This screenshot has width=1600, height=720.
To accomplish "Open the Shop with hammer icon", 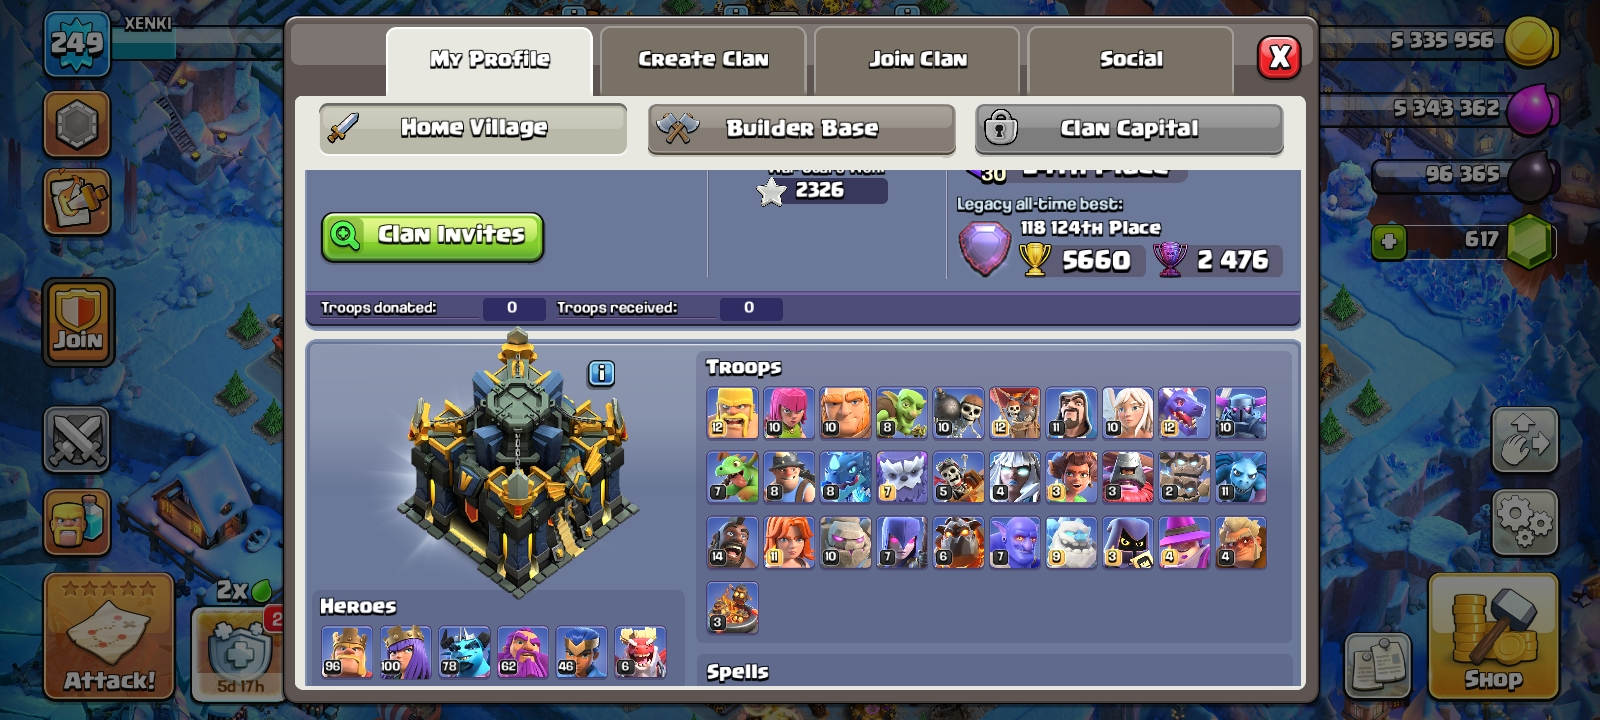I will (x=1493, y=637).
